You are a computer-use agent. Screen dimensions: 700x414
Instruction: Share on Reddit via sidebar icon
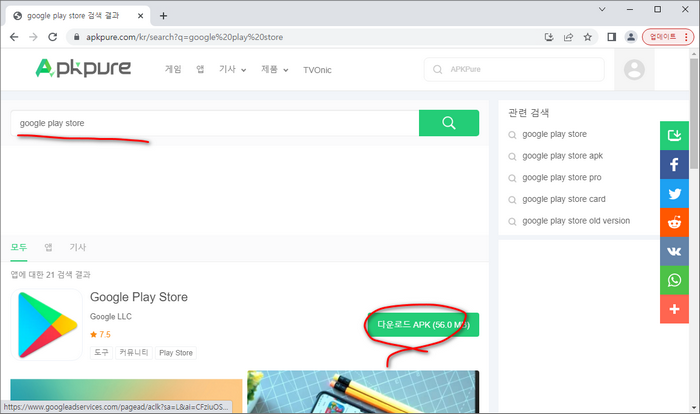click(674, 222)
